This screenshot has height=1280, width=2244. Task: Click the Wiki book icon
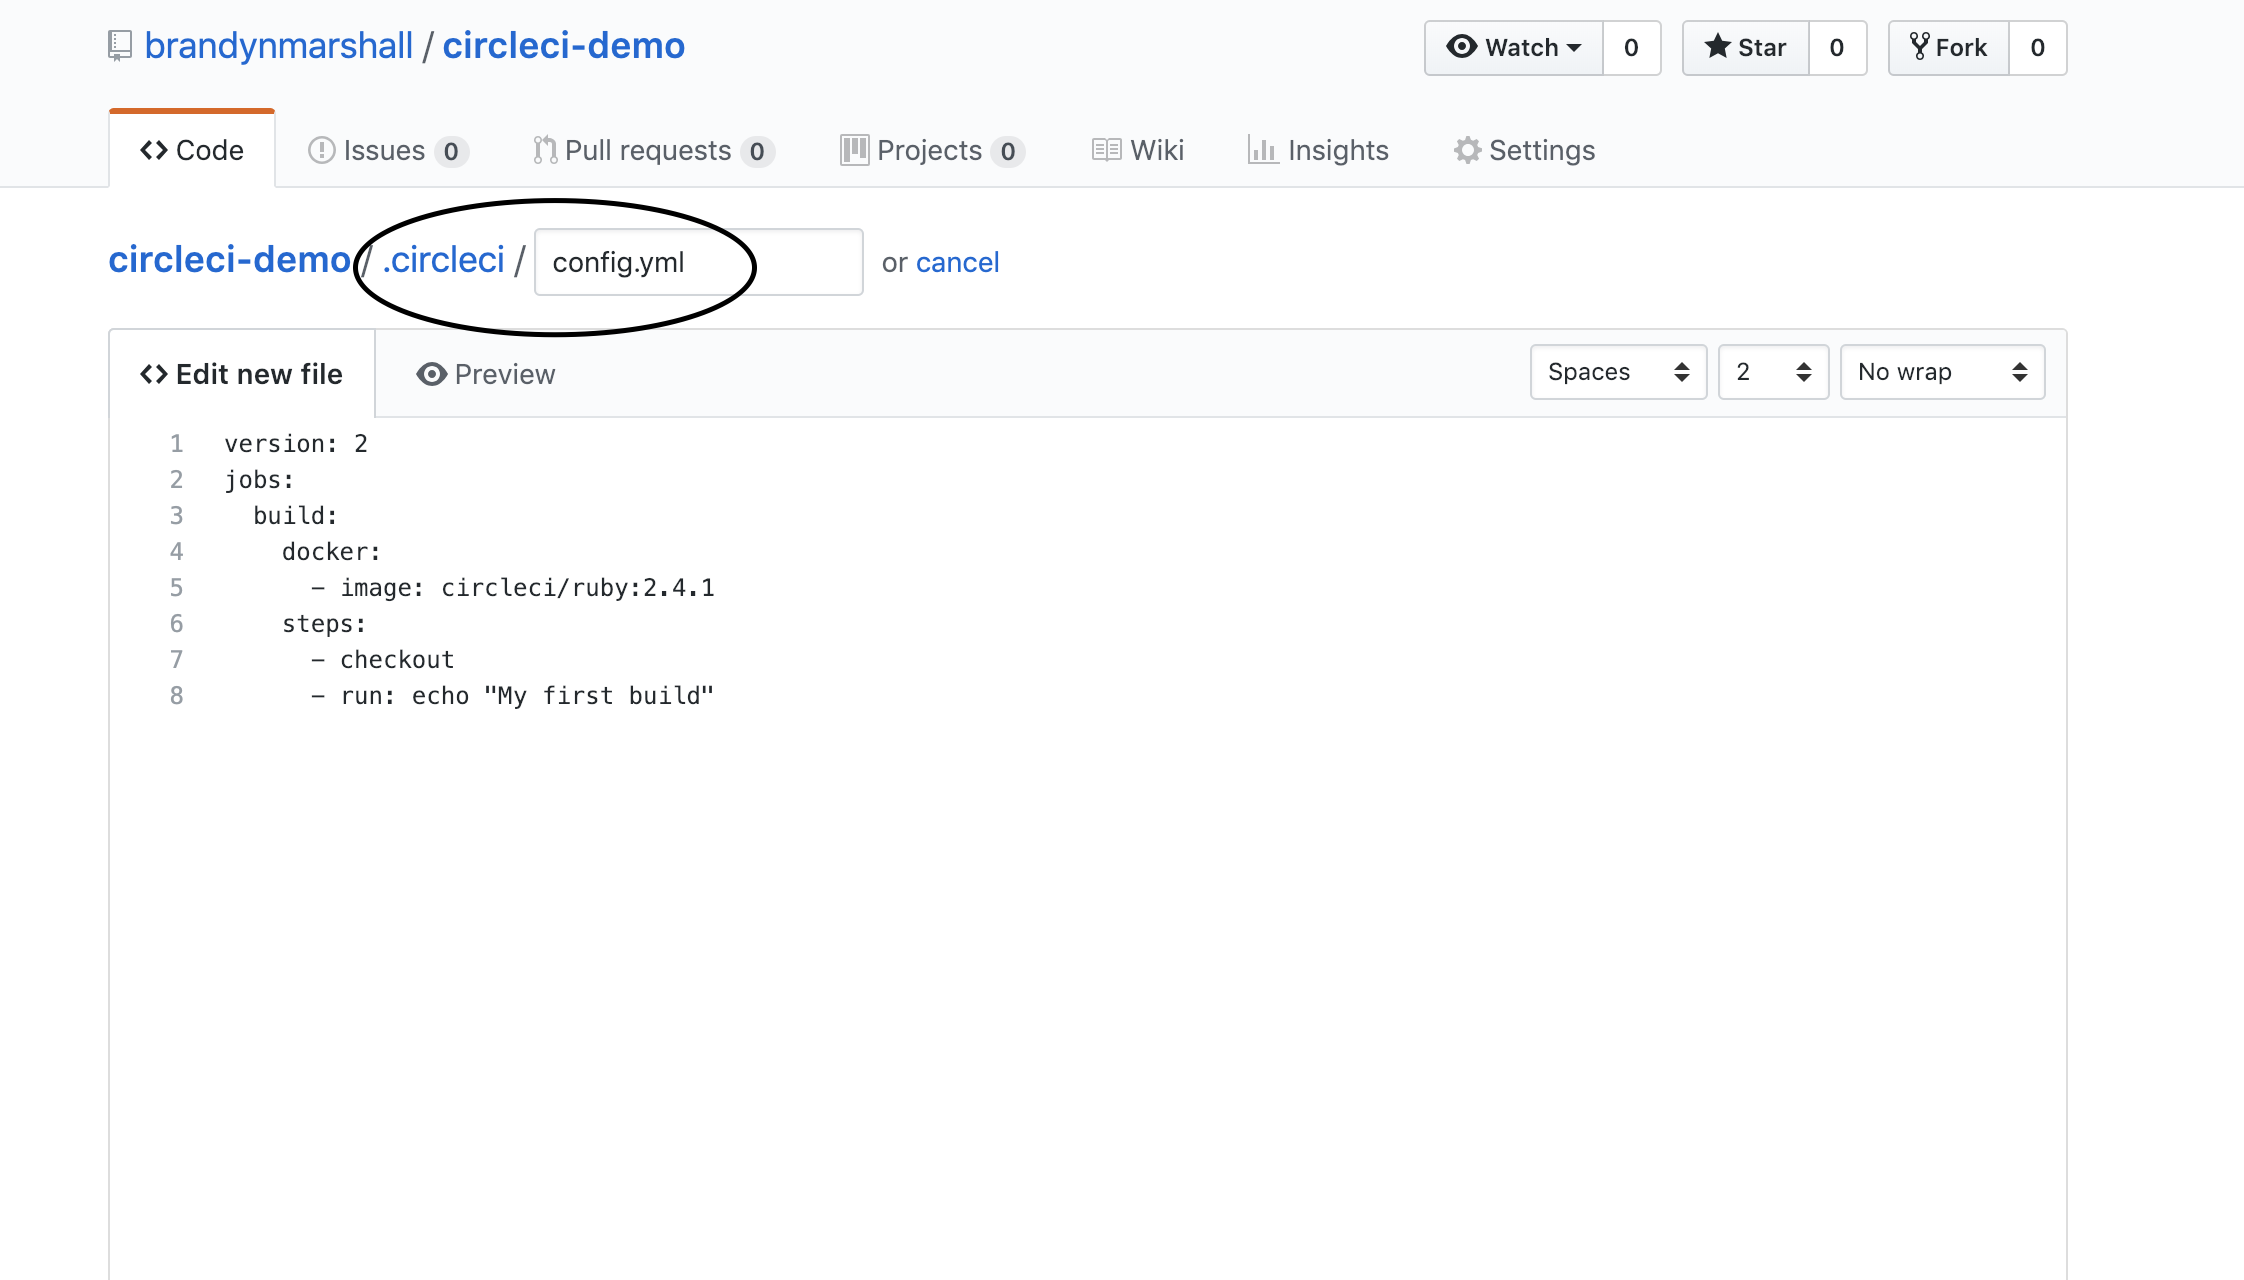(x=1106, y=150)
